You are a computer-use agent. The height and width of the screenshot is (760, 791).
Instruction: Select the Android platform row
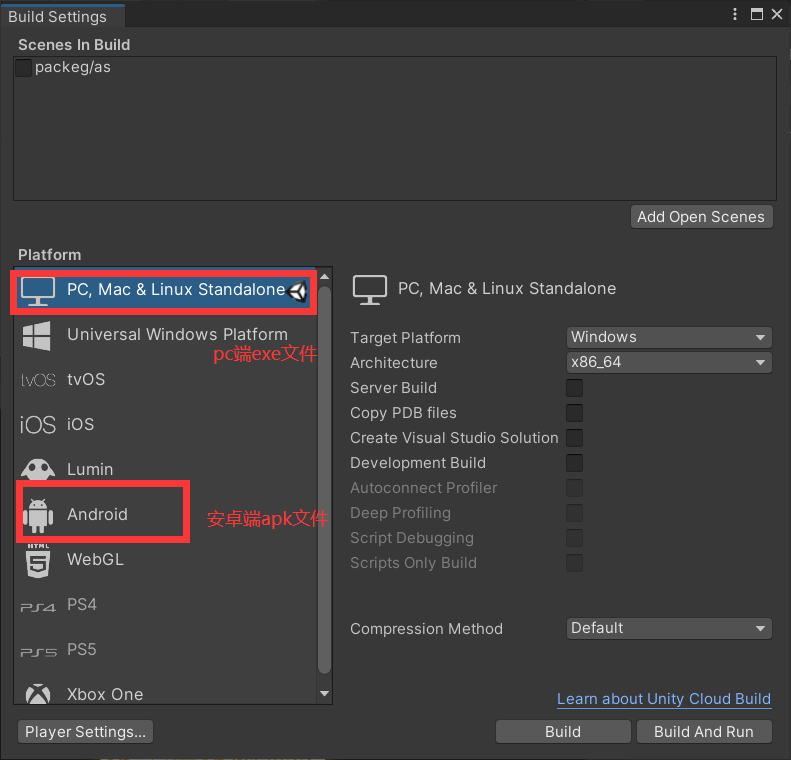click(x=166, y=514)
